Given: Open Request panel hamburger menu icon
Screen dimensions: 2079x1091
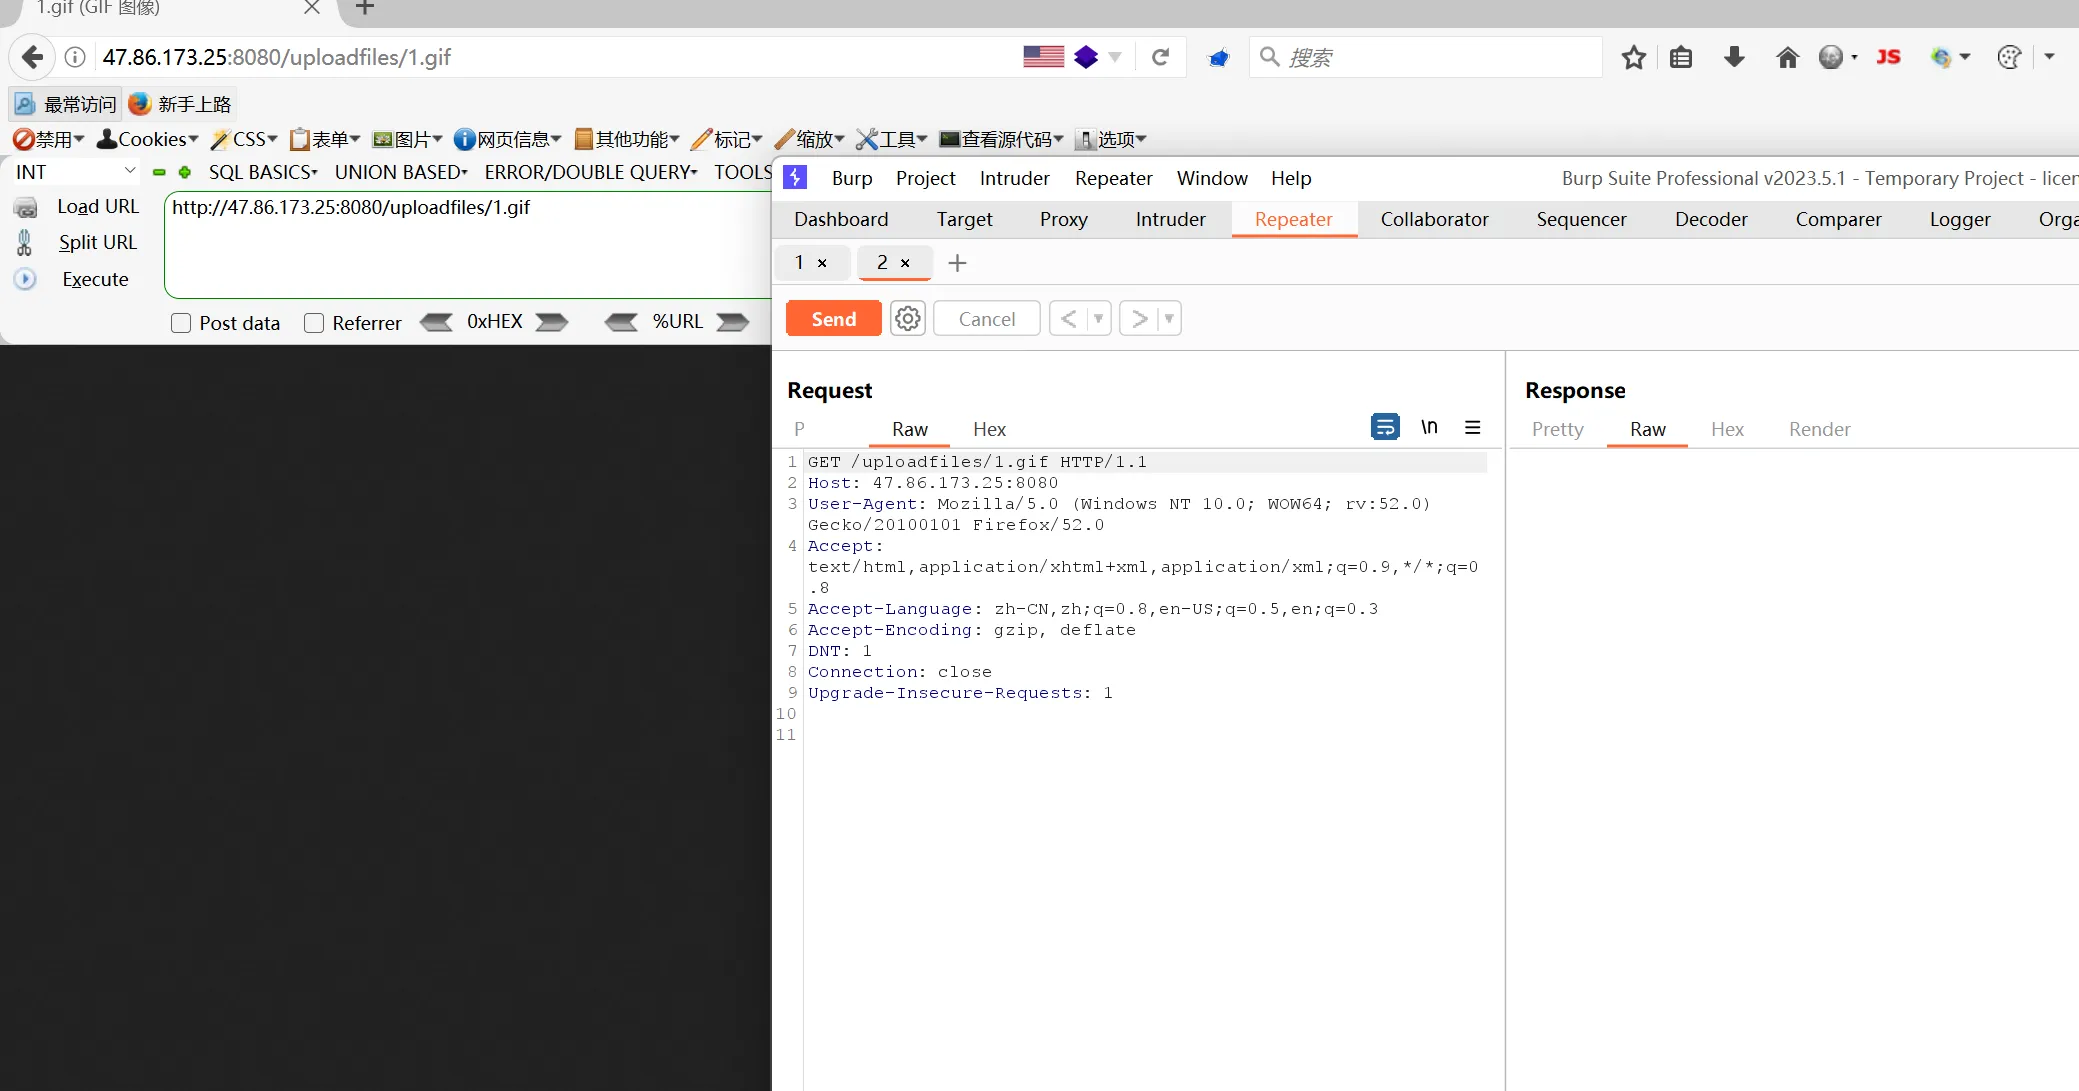Looking at the screenshot, I should pos(1472,428).
